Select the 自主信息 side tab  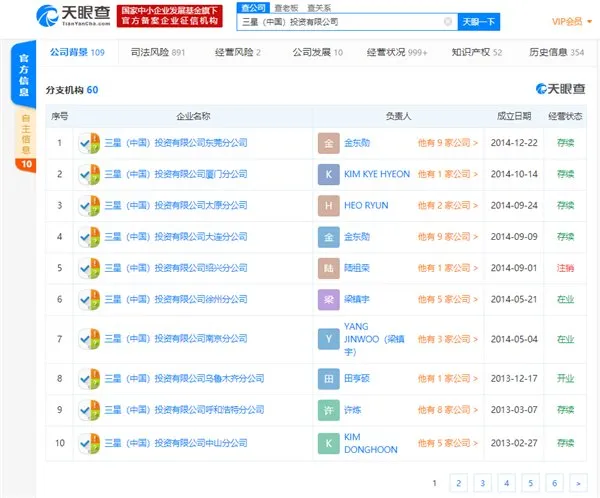(26, 134)
